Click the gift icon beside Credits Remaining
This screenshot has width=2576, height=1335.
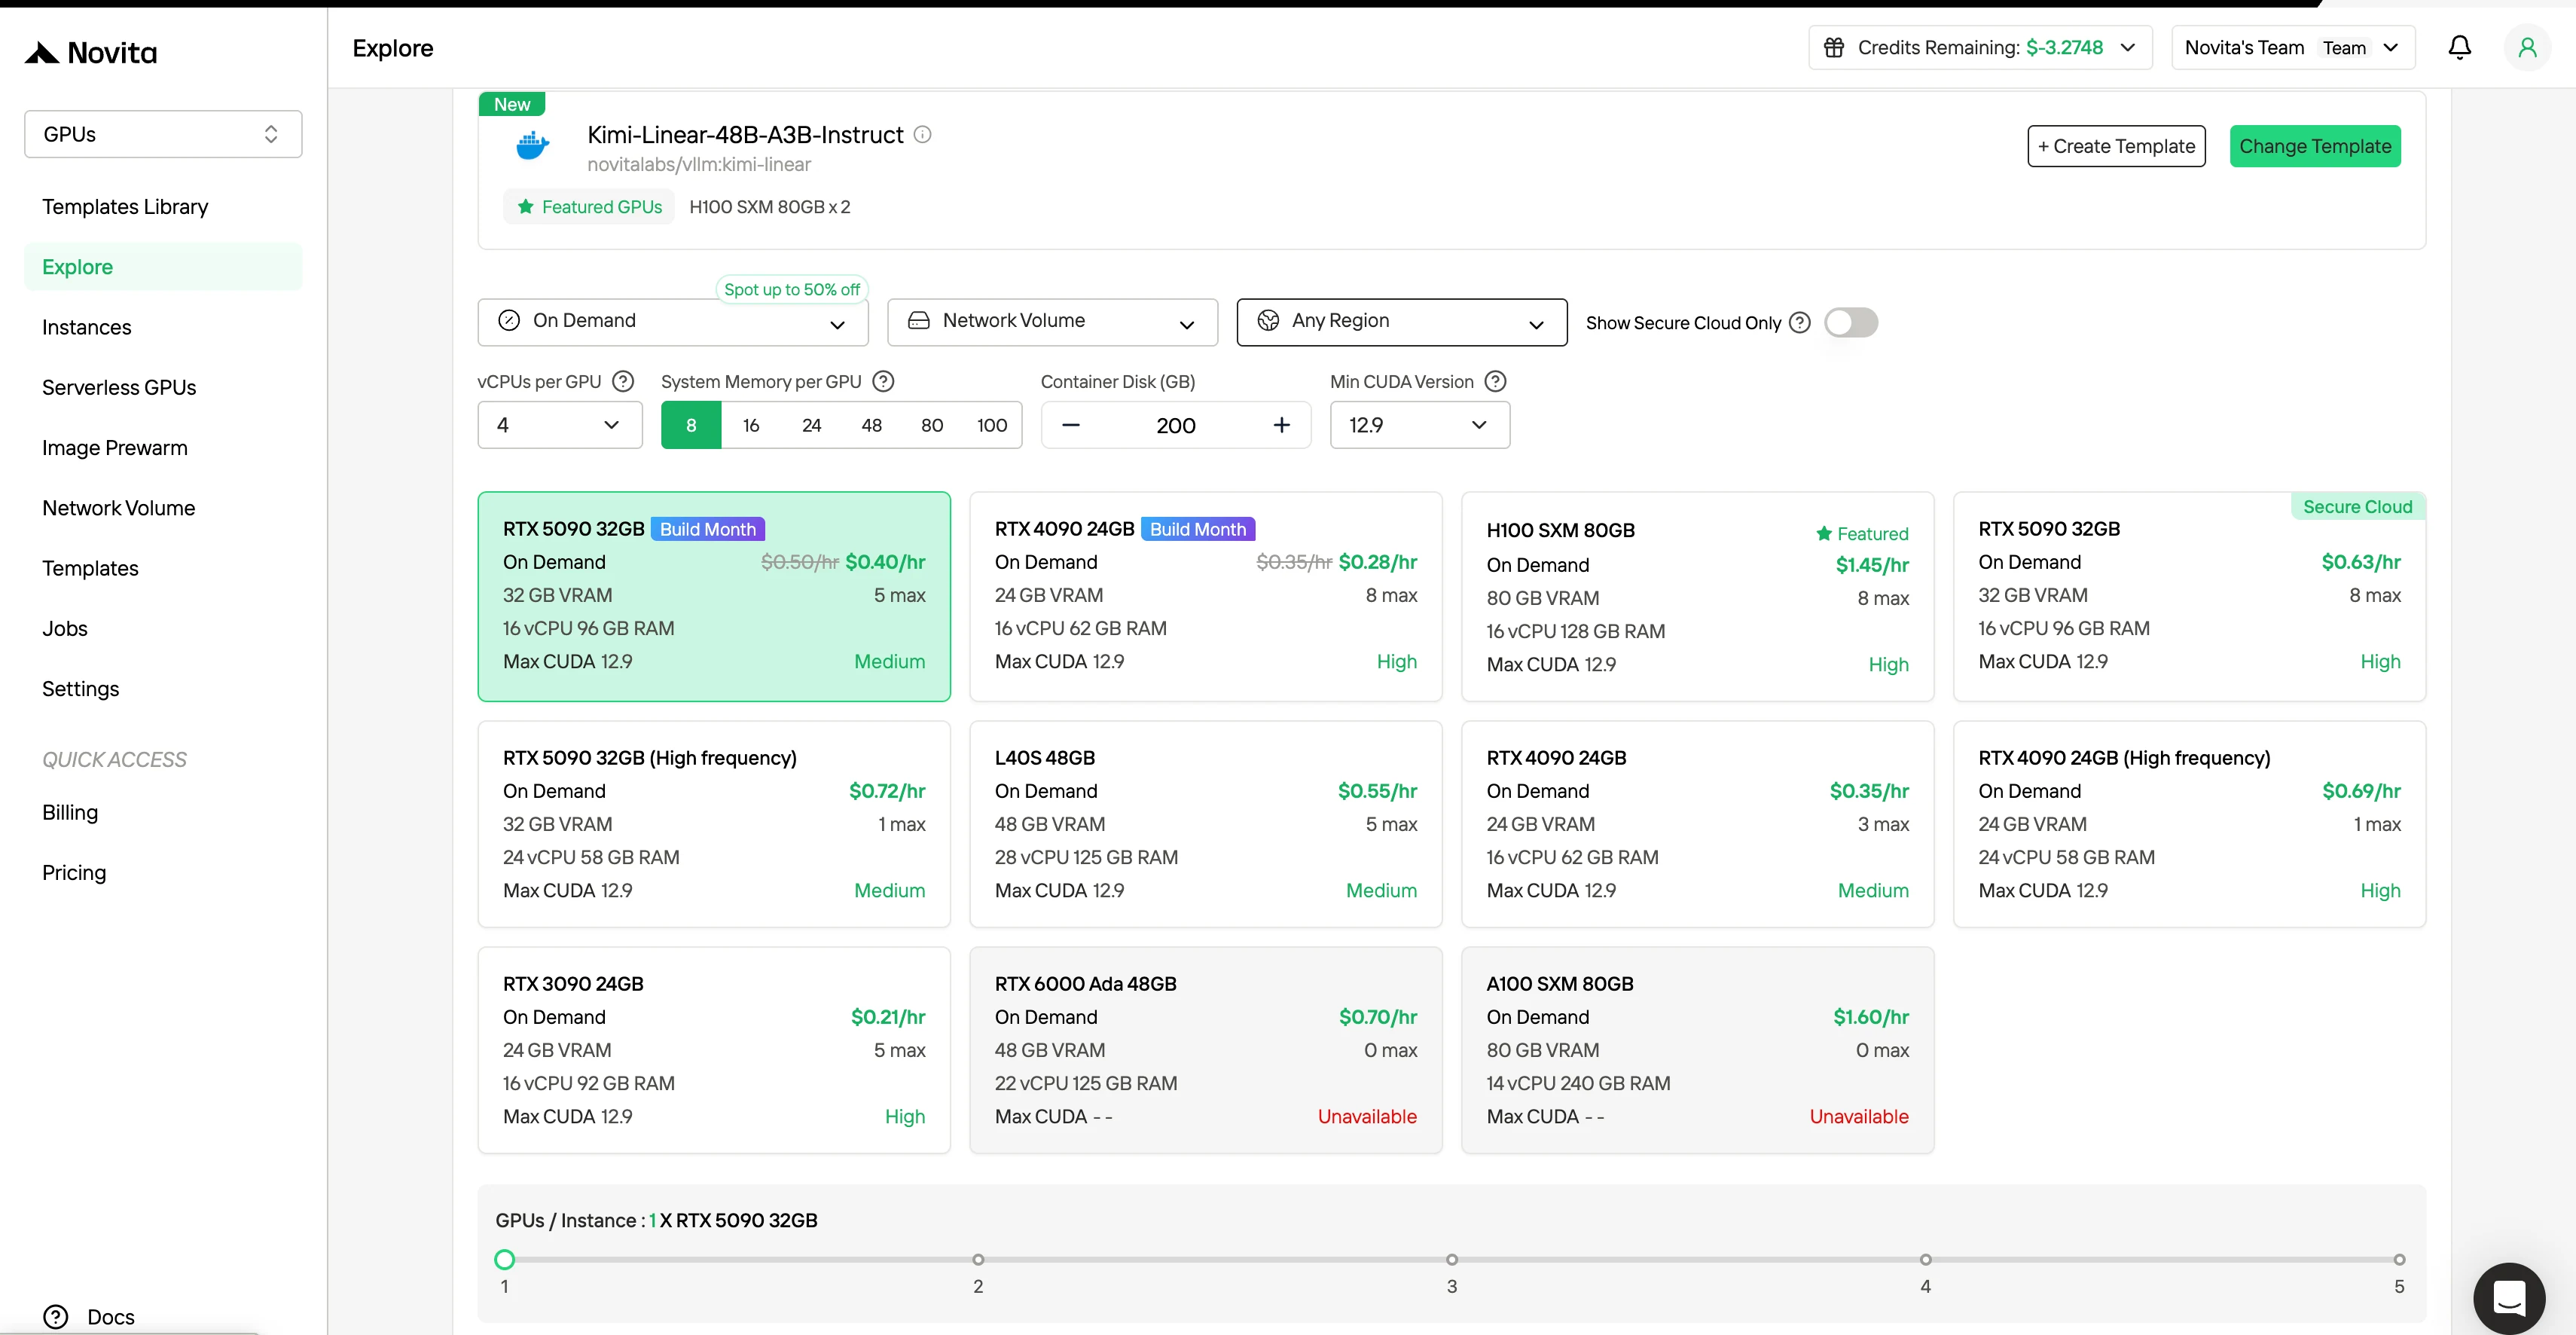[1833, 47]
